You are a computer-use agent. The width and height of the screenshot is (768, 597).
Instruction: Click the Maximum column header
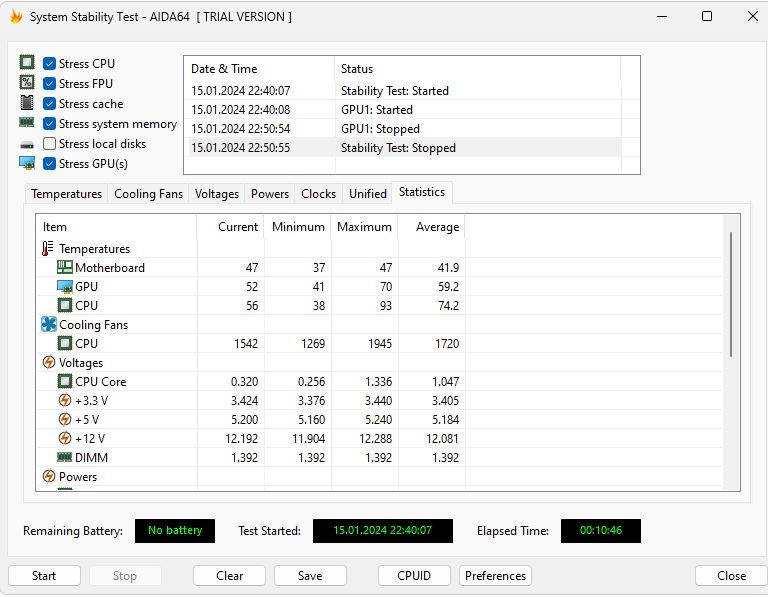(x=364, y=227)
